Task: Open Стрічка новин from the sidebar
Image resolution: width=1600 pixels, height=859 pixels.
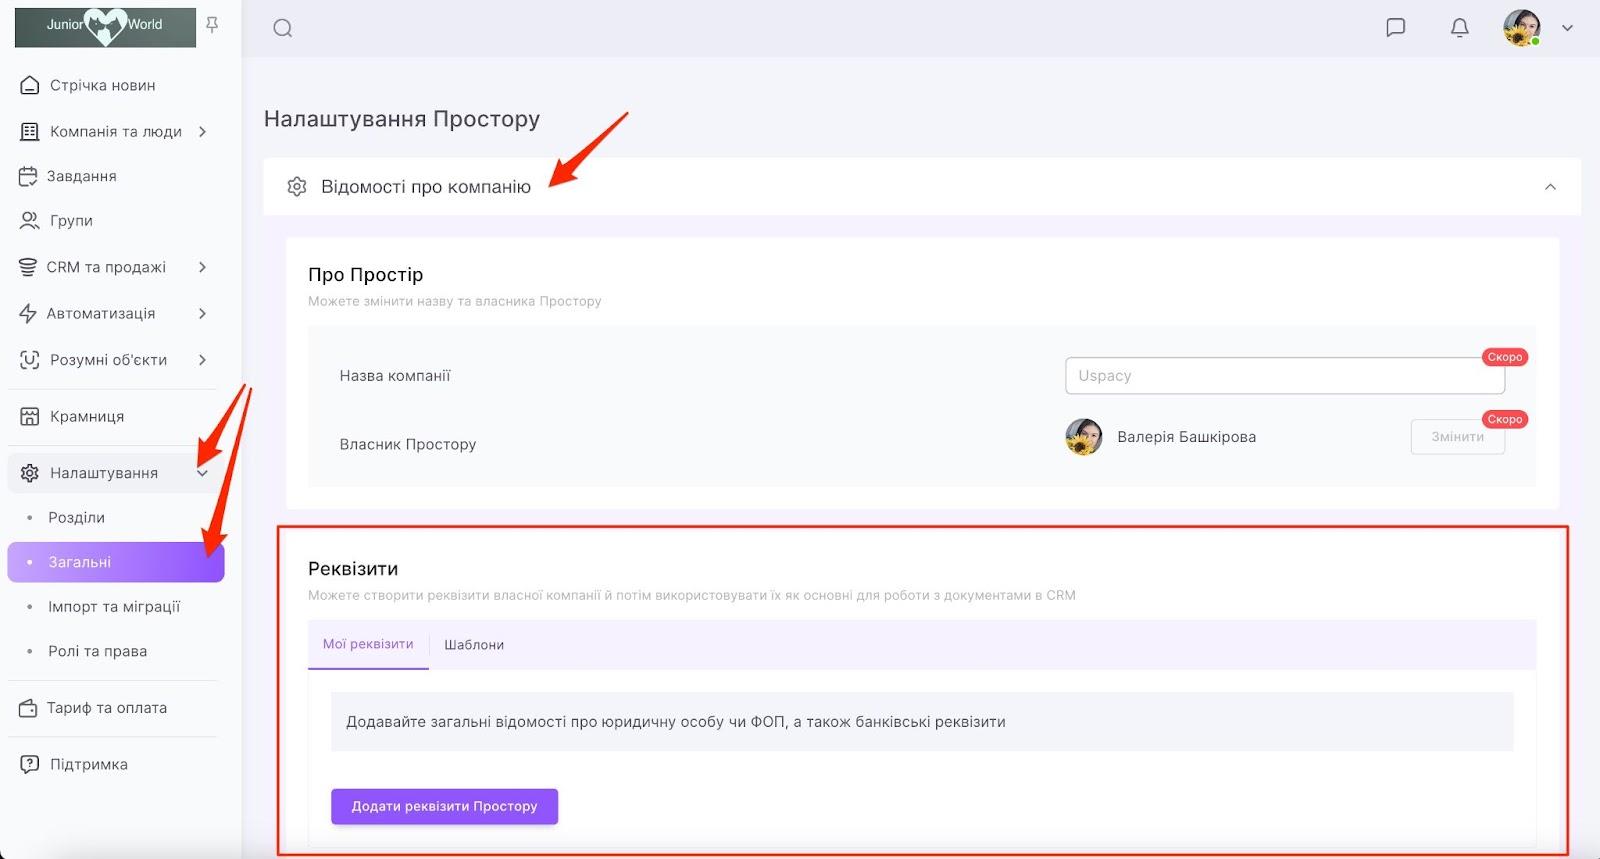Action: tap(102, 86)
